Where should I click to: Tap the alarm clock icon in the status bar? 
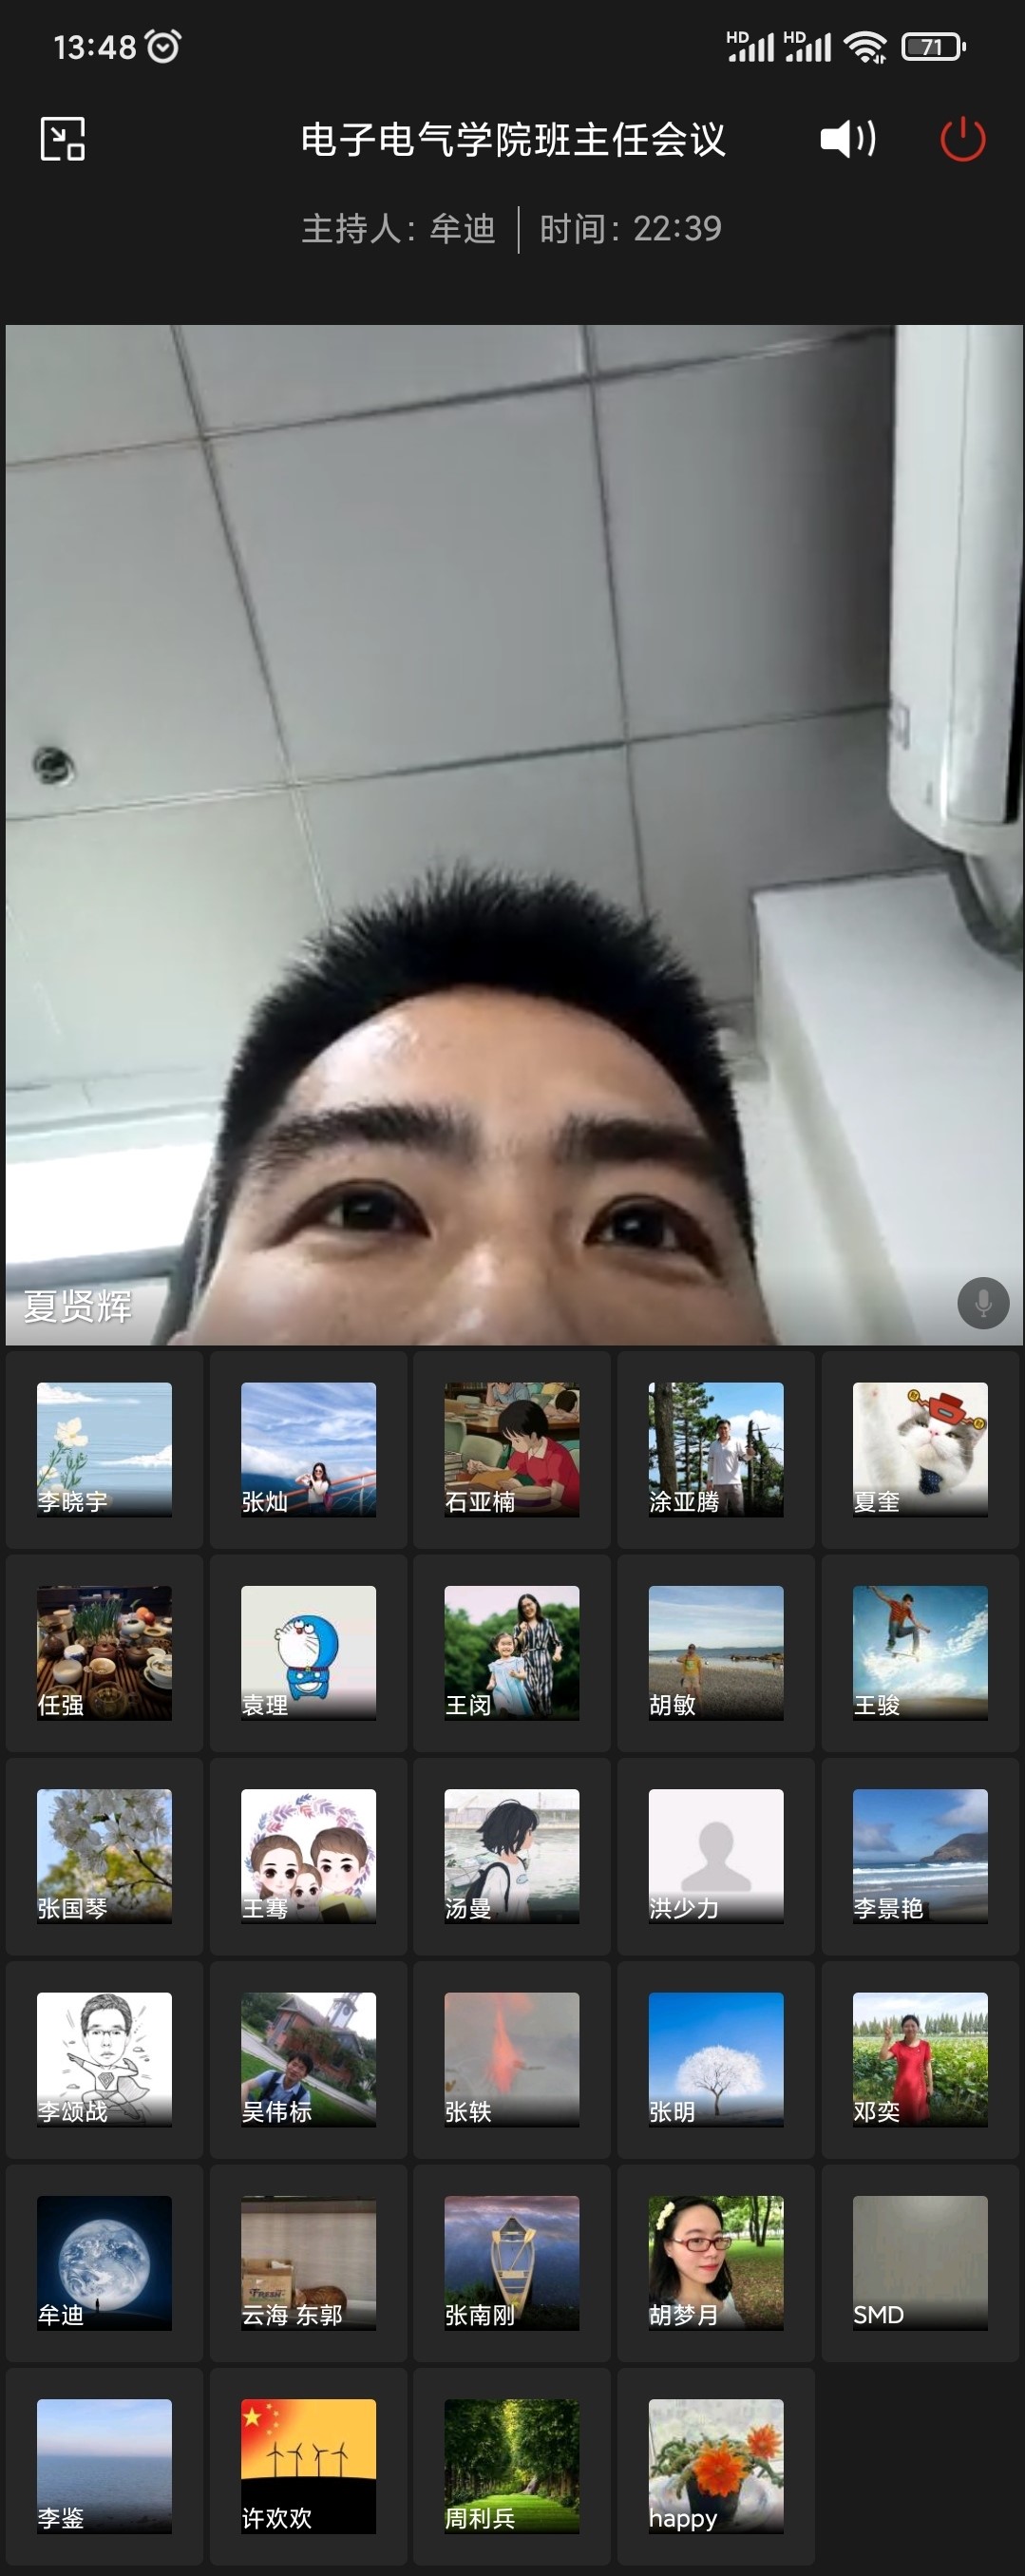pyautogui.click(x=163, y=46)
